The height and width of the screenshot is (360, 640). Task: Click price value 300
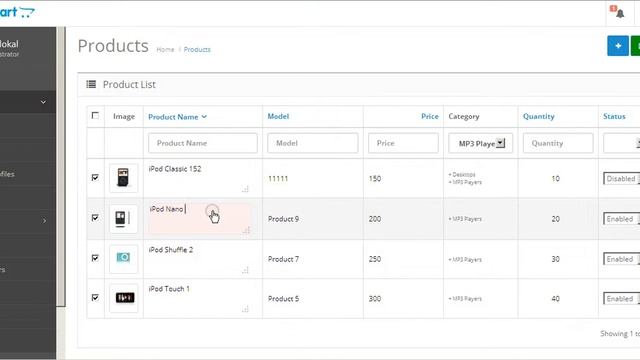[x=375, y=298]
